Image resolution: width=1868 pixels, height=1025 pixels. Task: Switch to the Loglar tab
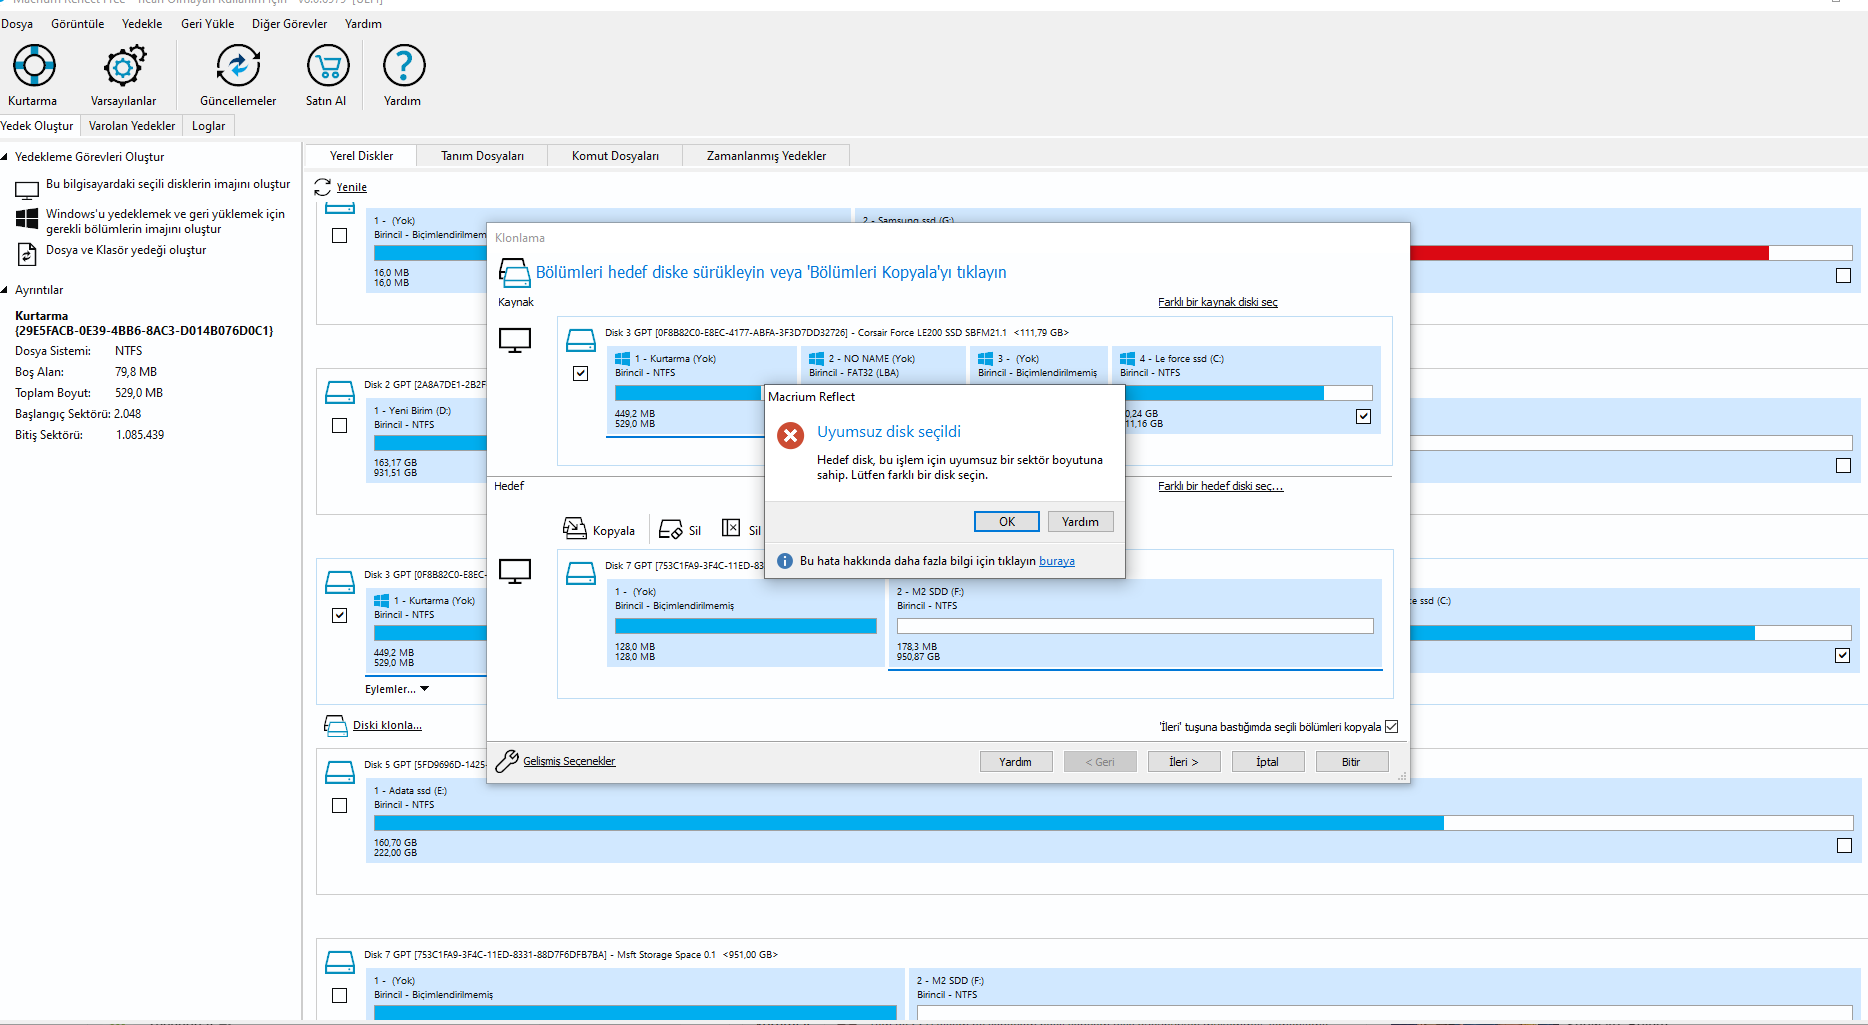tap(208, 126)
